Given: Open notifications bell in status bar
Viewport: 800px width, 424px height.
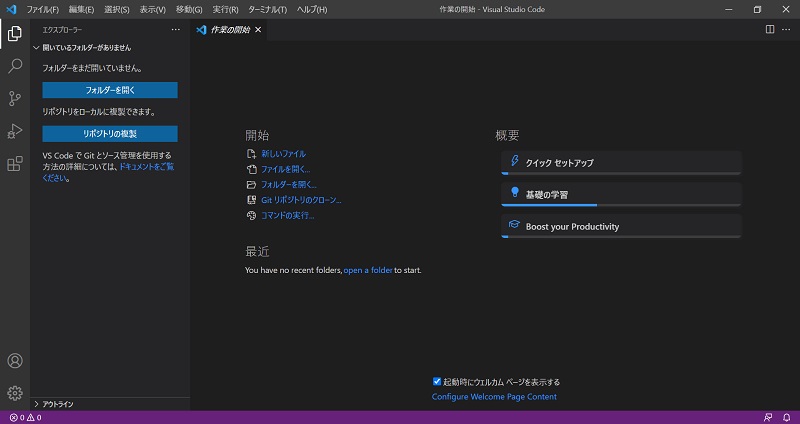Looking at the screenshot, I should [786, 417].
